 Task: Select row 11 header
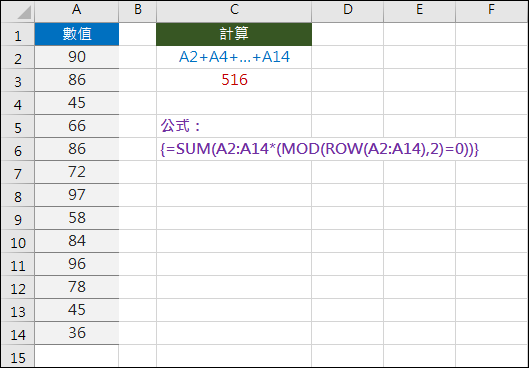18,264
